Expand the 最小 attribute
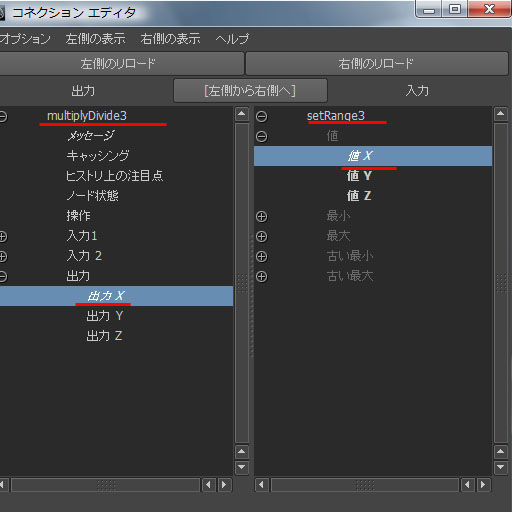This screenshot has height=512, width=512. coord(262,217)
